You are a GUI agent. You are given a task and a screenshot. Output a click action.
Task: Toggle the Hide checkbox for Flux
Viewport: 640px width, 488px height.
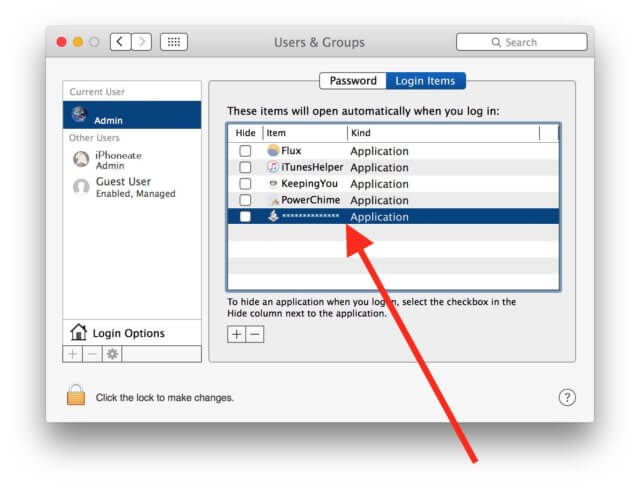tap(245, 151)
